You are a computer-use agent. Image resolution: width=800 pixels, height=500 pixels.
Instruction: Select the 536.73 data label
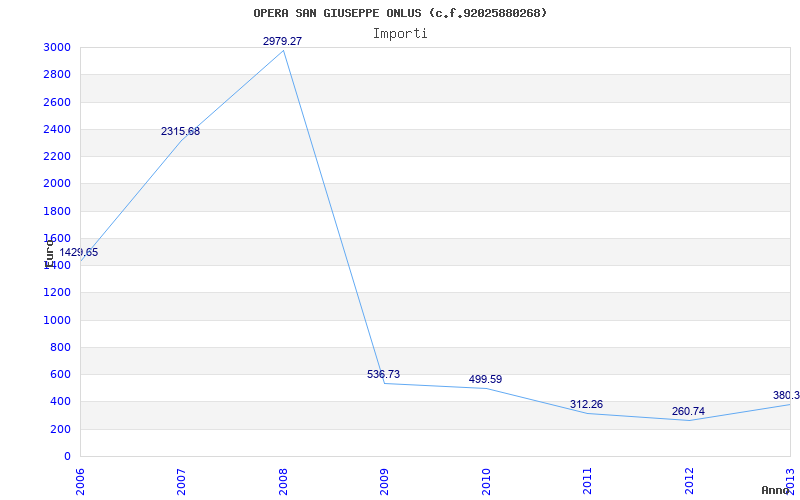click(384, 374)
